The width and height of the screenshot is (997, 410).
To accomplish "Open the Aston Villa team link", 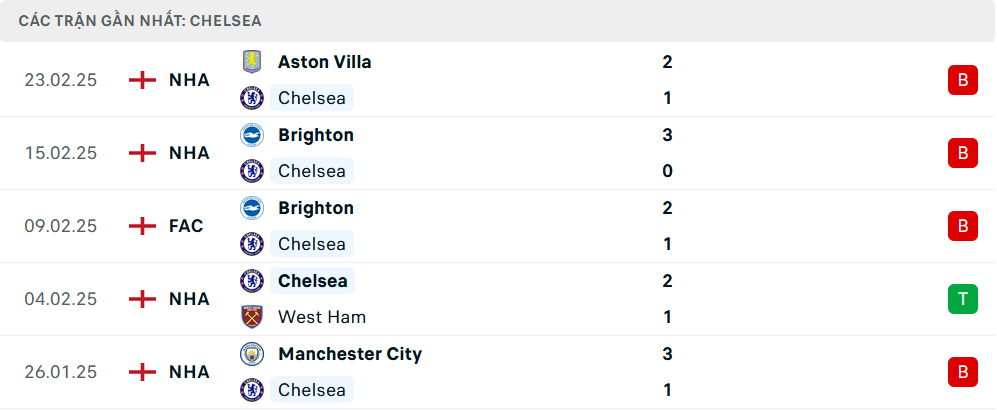I will [x=324, y=62].
